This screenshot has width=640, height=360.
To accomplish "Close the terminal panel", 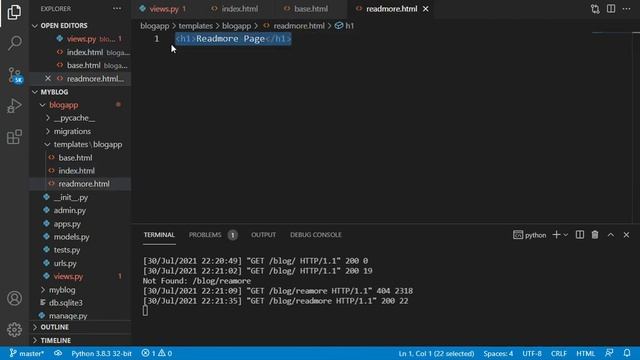I will click(x=626, y=235).
